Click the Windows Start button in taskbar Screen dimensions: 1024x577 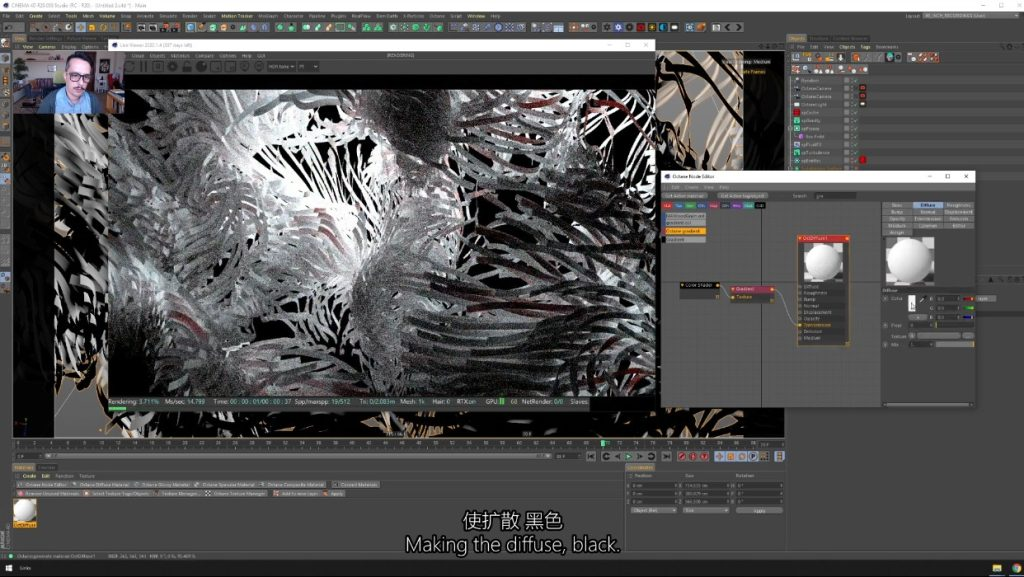(7, 569)
